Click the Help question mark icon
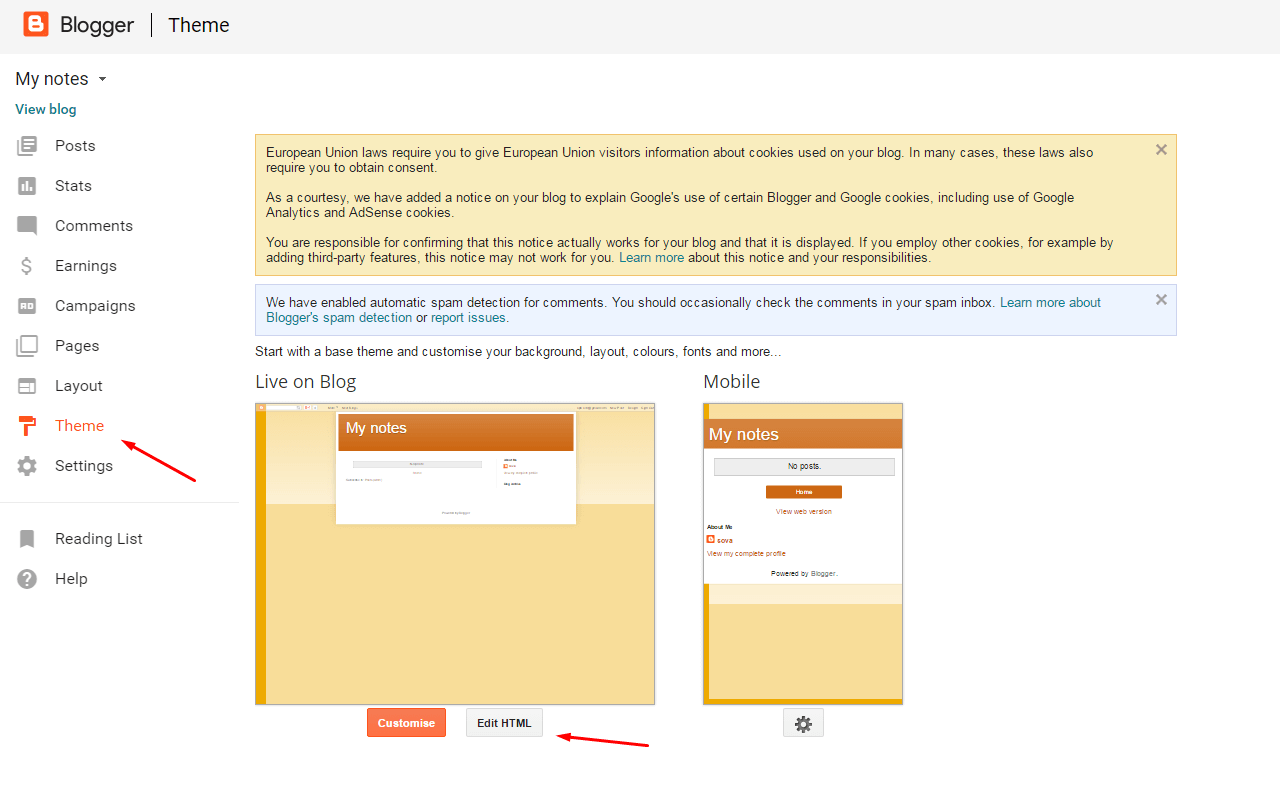Viewport: 1280px width, 791px height. coord(27,579)
